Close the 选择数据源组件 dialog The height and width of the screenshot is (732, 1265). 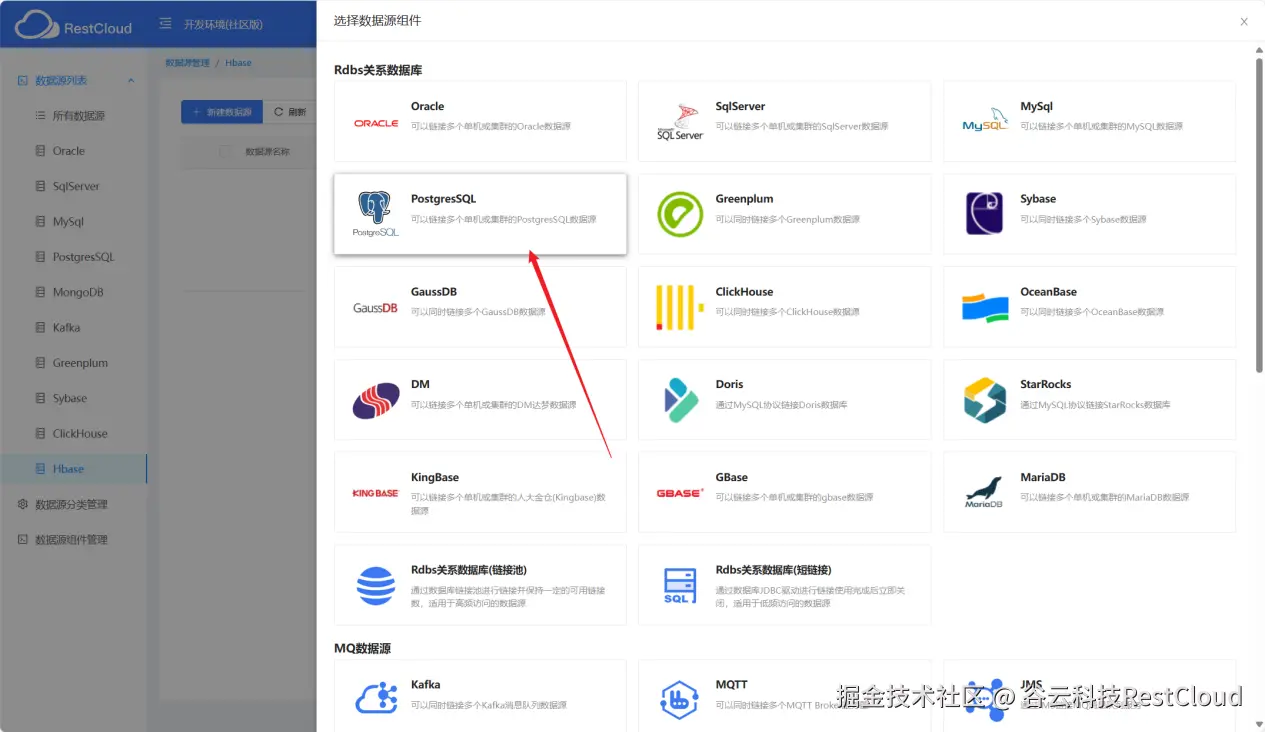pyautogui.click(x=1244, y=21)
